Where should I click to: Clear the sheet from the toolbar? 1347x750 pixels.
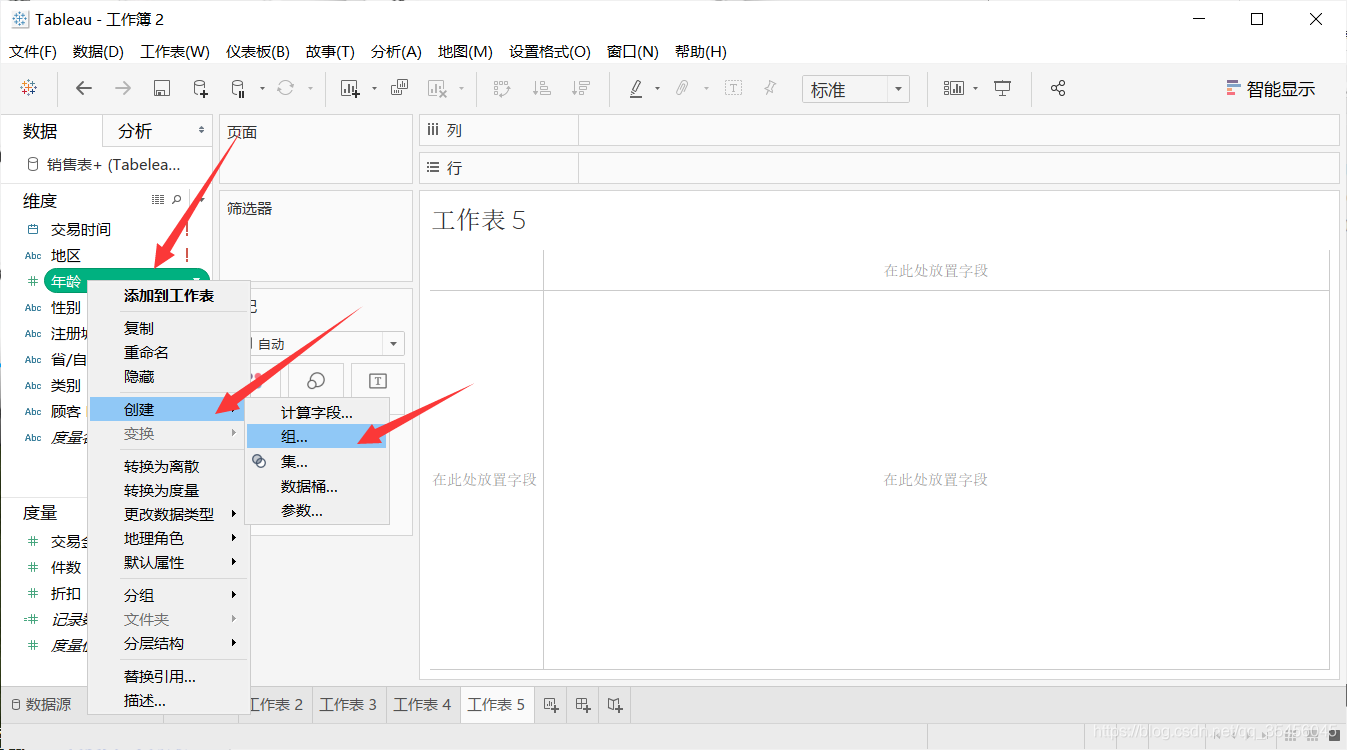[437, 89]
